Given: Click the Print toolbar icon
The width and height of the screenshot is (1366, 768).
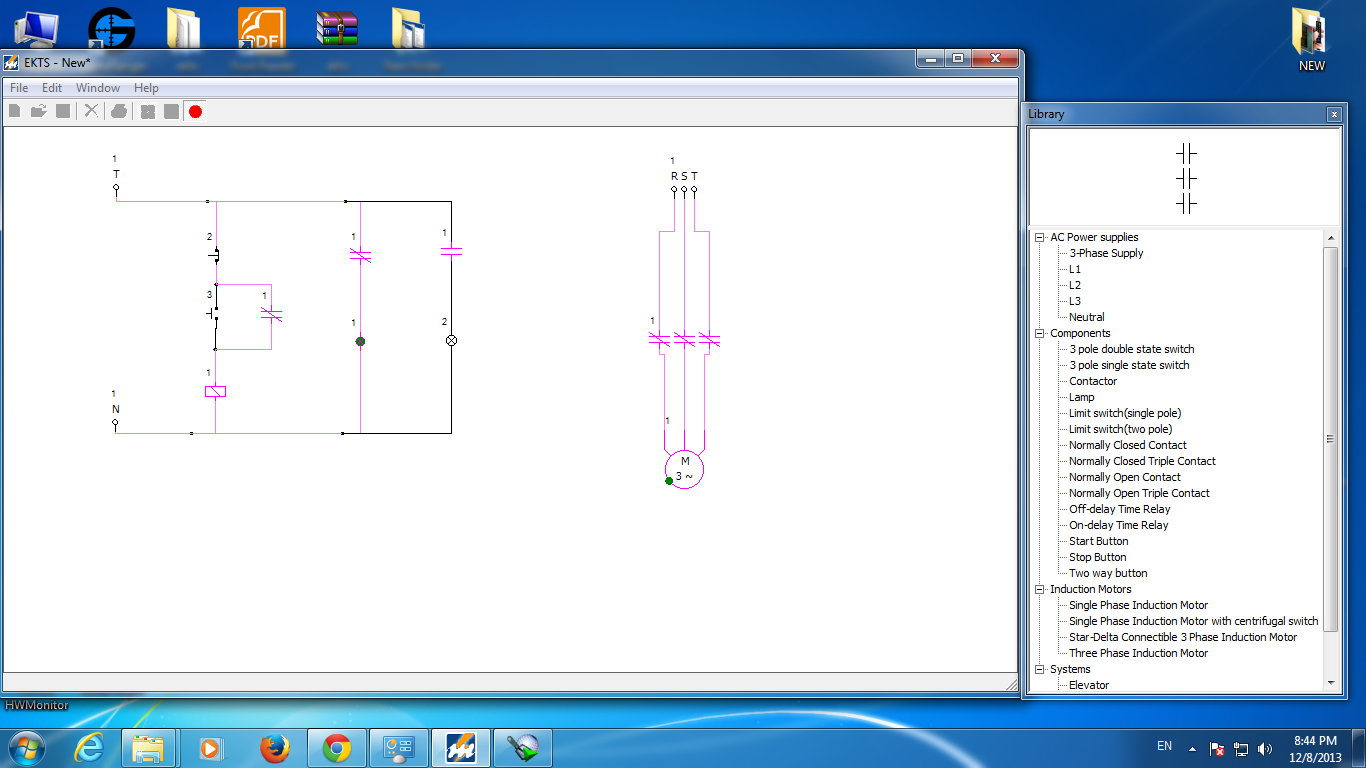Looking at the screenshot, I should (x=119, y=111).
